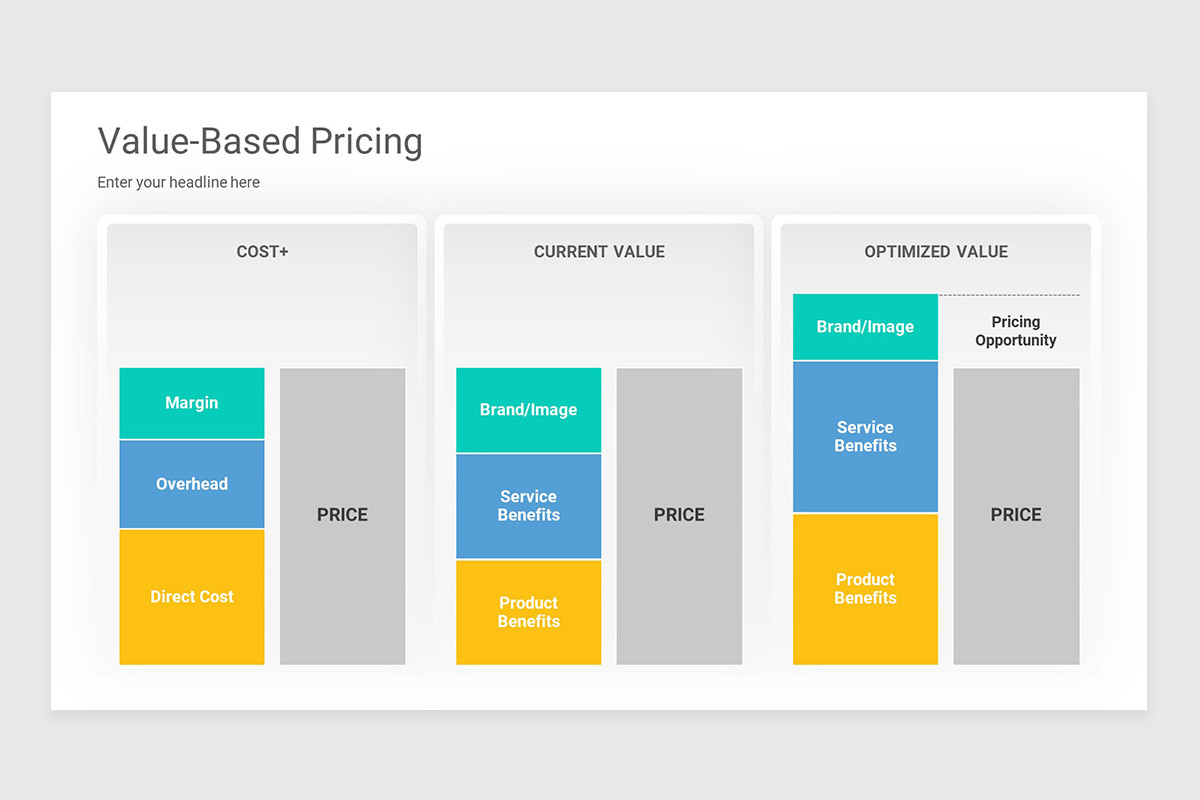1200x800 pixels.
Task: Click the teal Margin block
Action: 192,403
